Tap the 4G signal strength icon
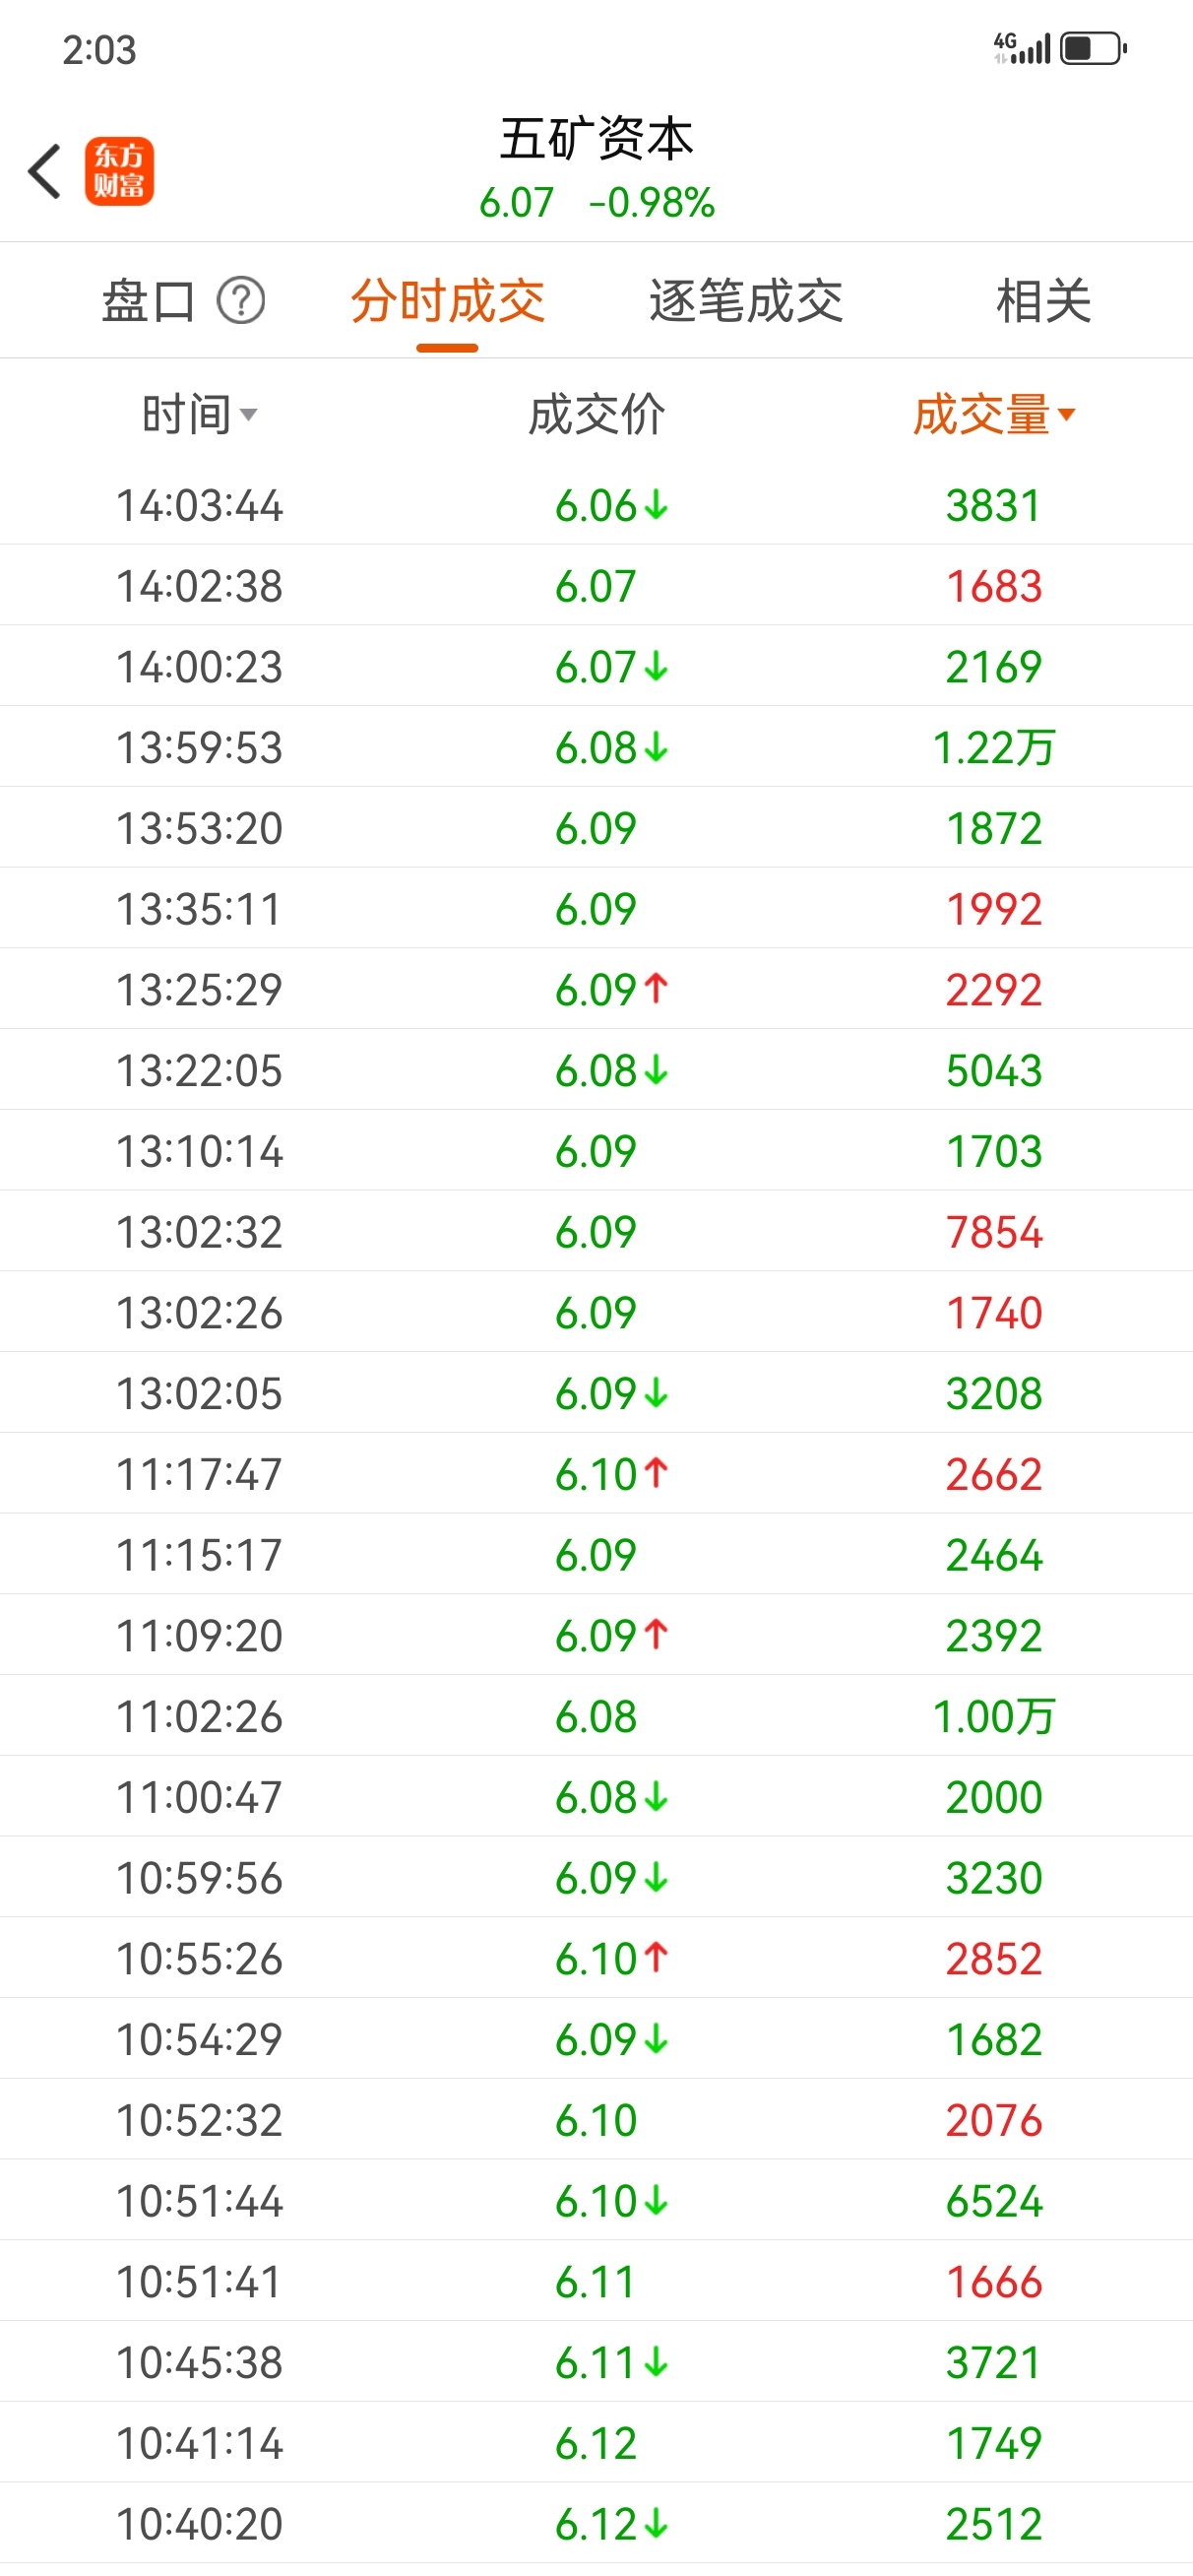The height and width of the screenshot is (2576, 1193). pos(1022,48)
